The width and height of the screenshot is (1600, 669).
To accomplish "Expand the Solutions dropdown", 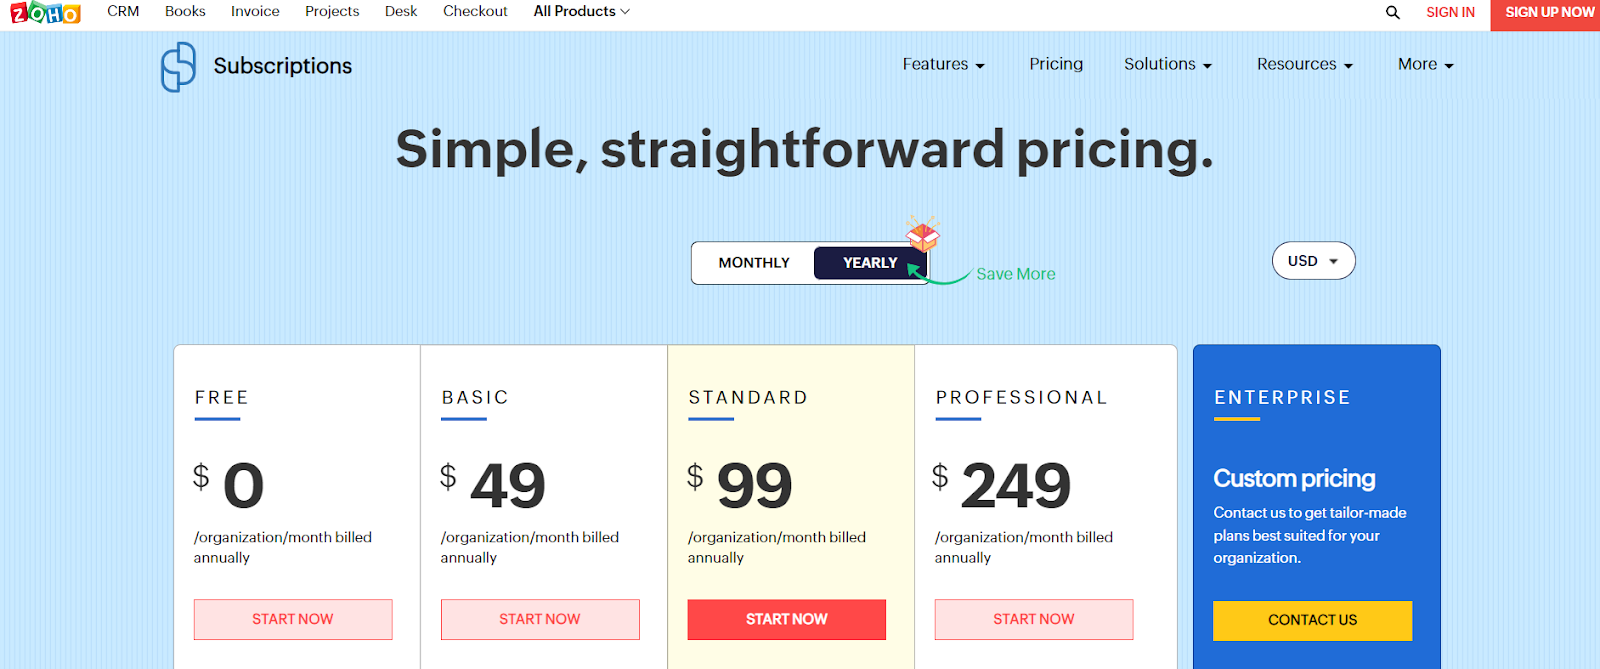I will click(1167, 64).
